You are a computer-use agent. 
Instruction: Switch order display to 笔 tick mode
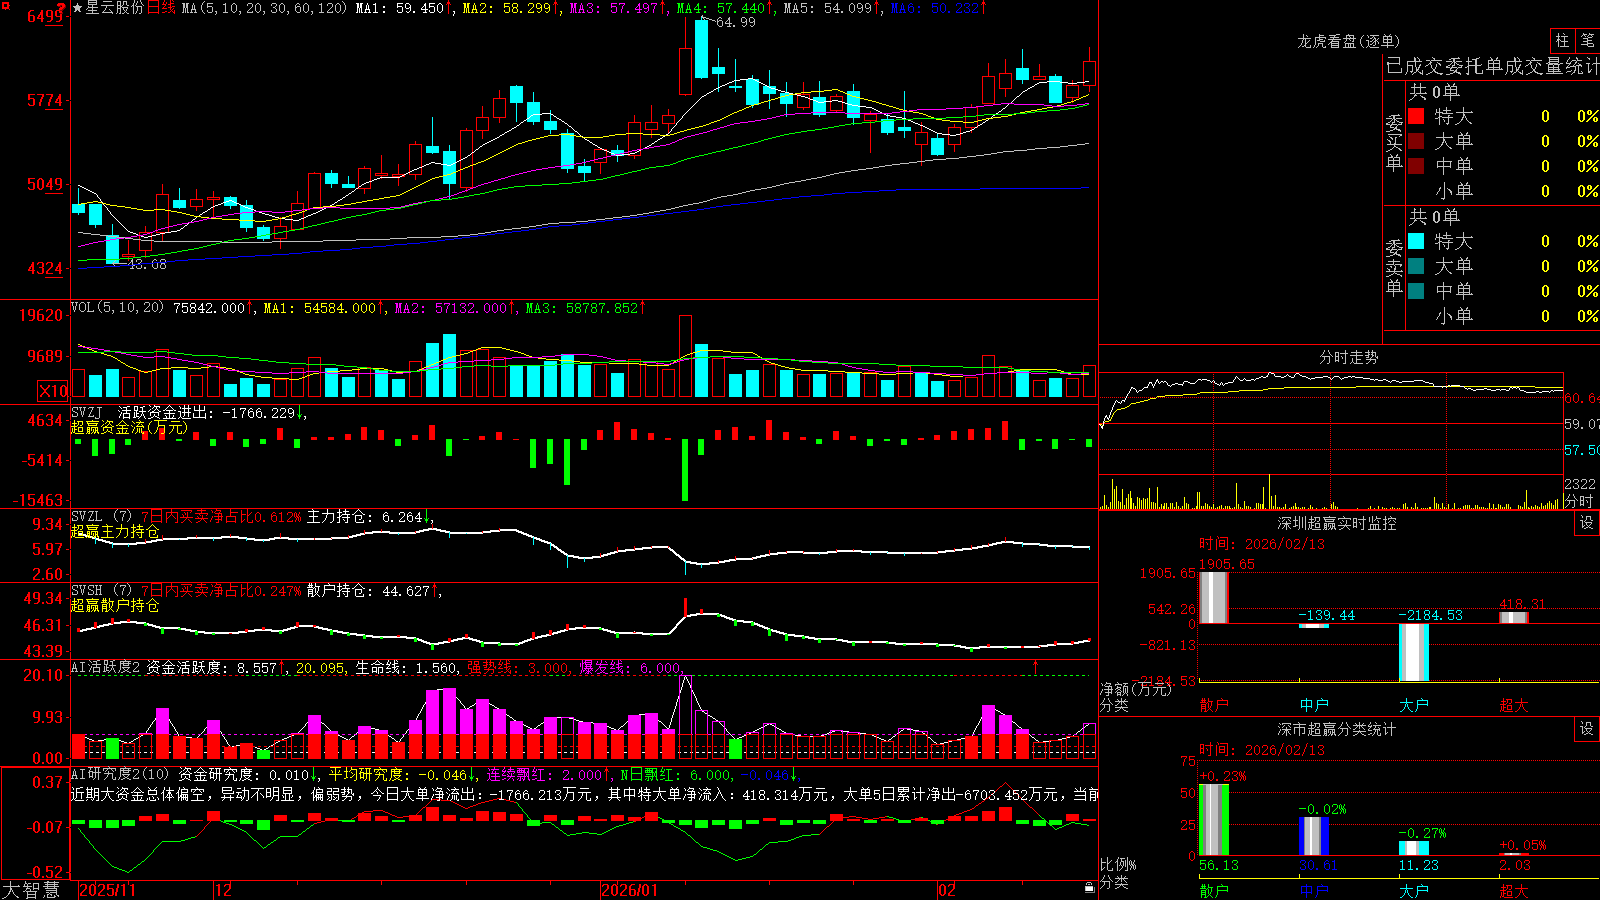tap(1588, 41)
